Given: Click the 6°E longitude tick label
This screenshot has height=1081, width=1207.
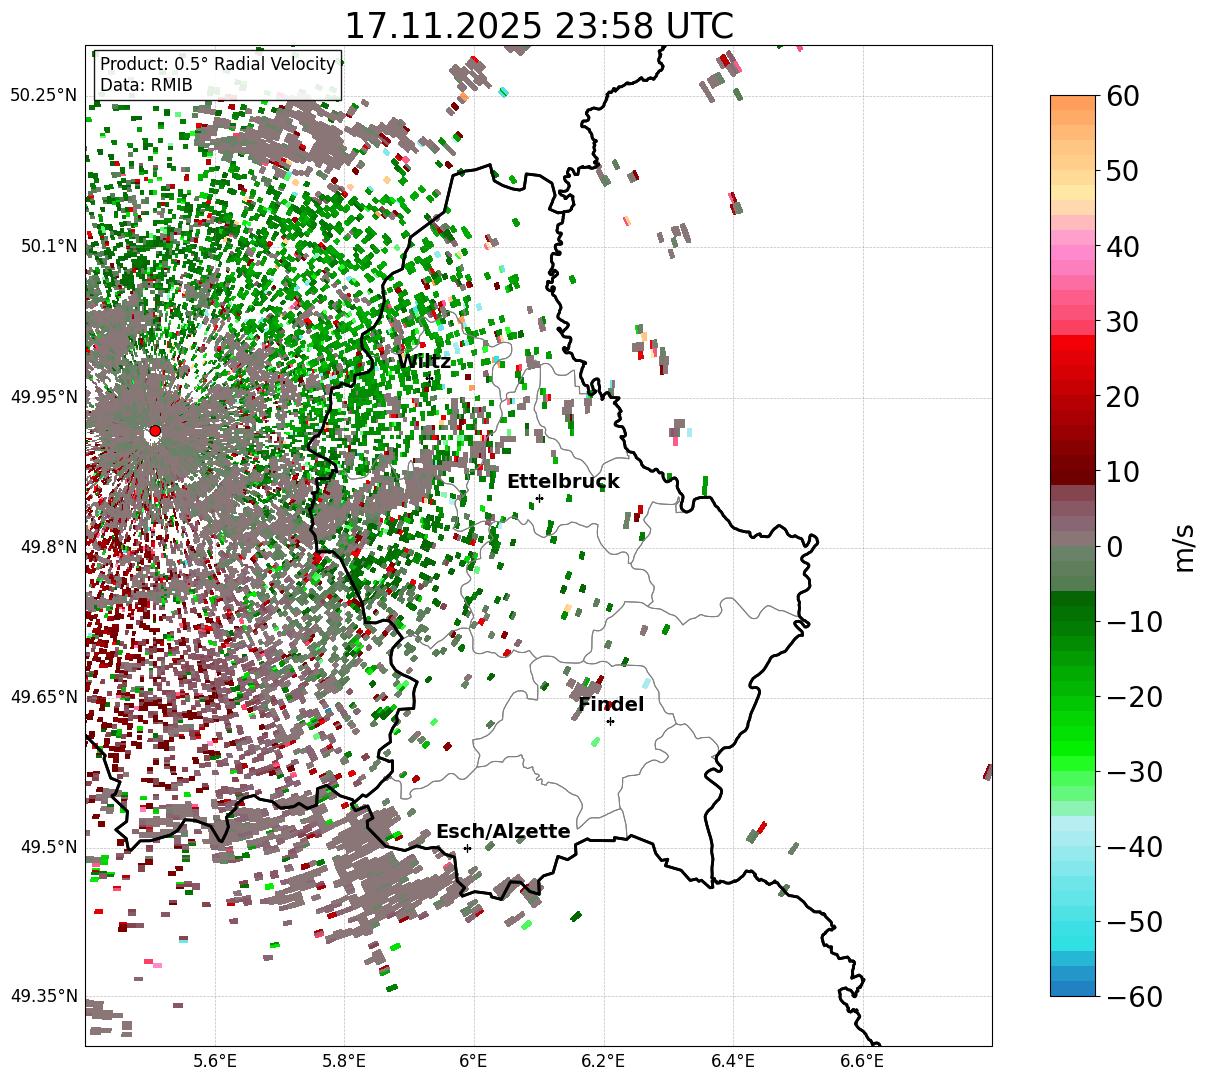Looking at the screenshot, I should [474, 1060].
